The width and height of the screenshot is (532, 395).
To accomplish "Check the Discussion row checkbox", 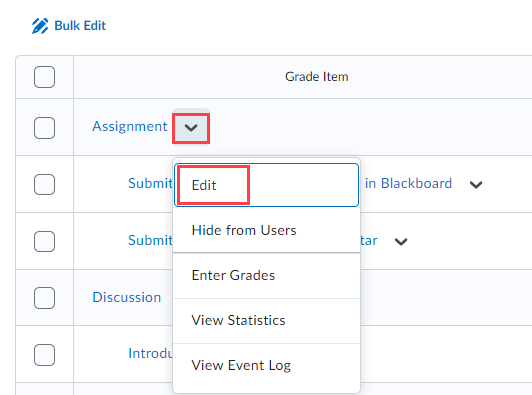I will click(x=44, y=298).
